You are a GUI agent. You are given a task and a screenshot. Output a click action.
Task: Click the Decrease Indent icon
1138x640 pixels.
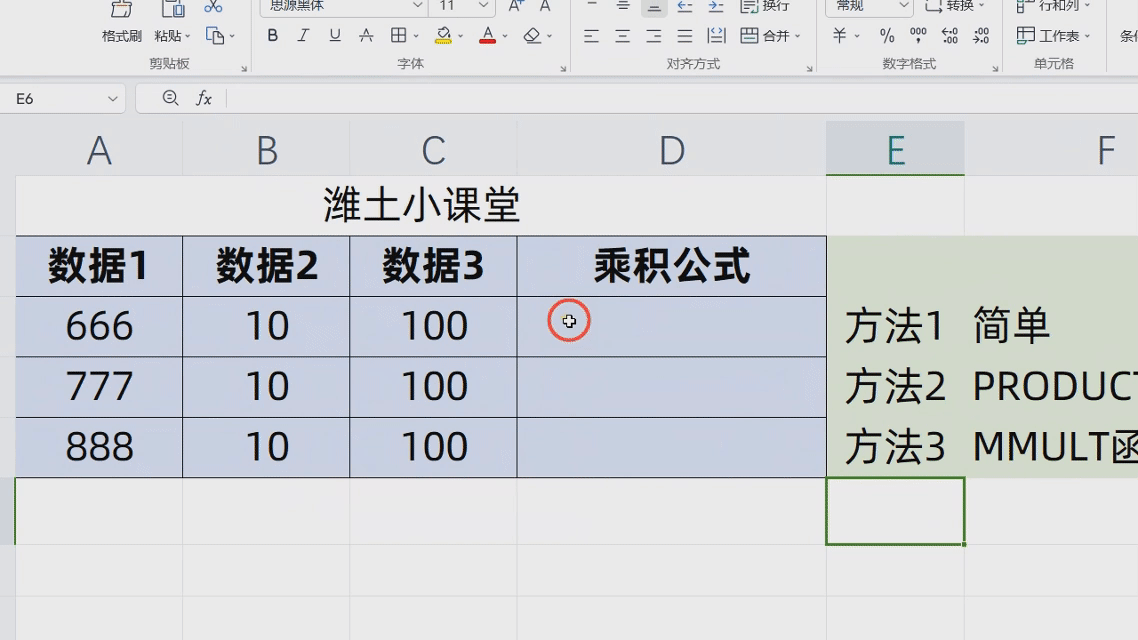(x=684, y=7)
